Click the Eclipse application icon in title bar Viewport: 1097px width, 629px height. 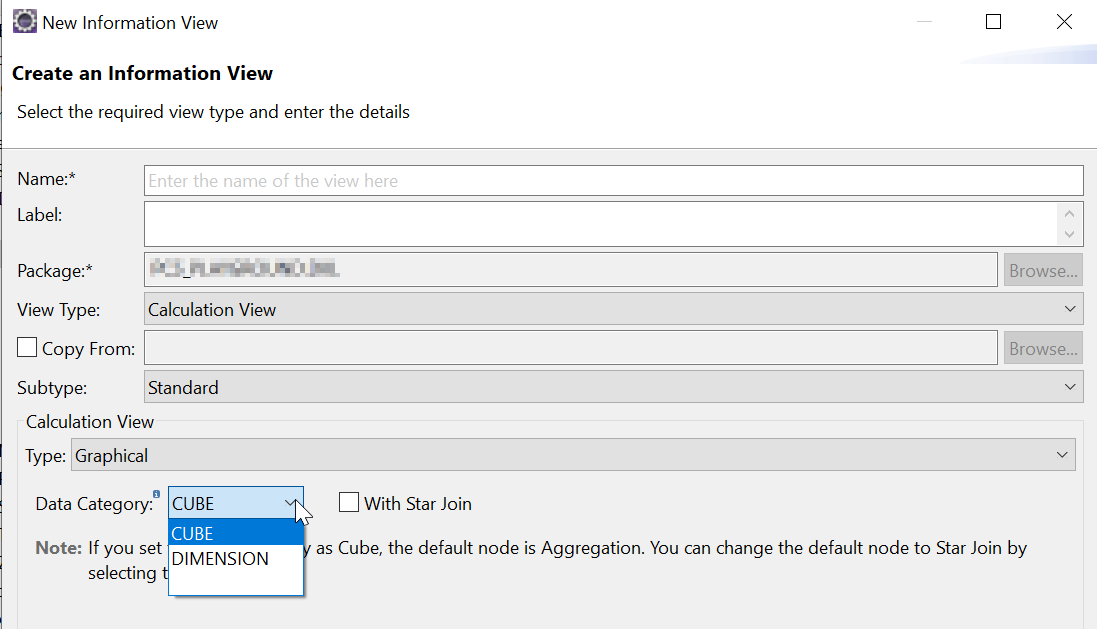point(24,22)
